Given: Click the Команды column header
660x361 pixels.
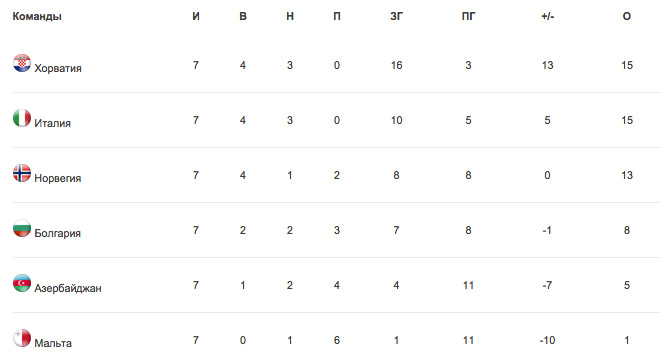Looking at the screenshot, I should click(x=37, y=16).
